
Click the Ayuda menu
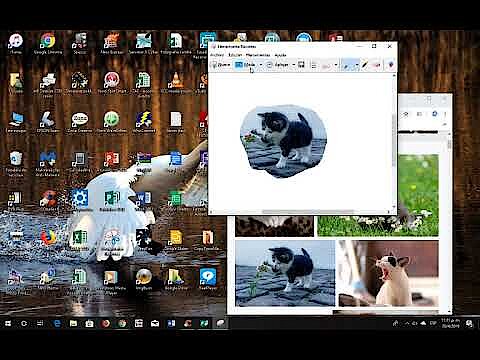tap(280, 55)
